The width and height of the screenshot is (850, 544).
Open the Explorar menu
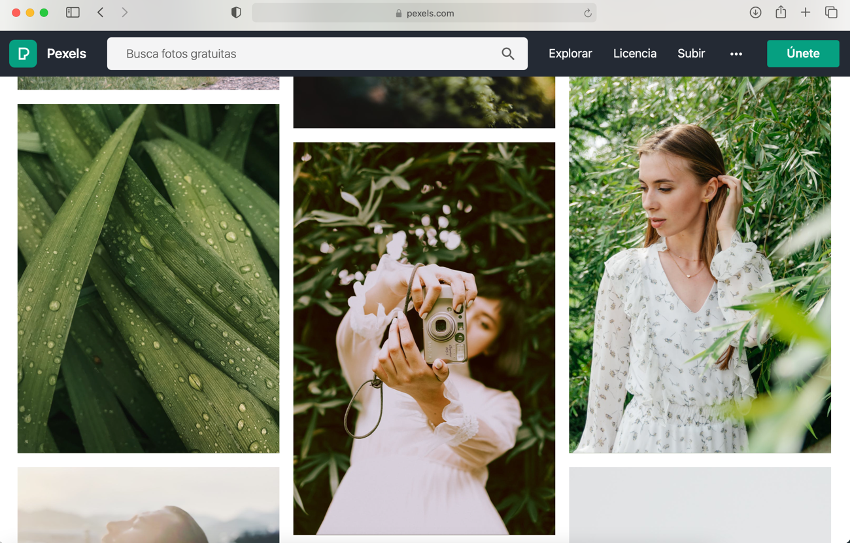[x=570, y=54]
